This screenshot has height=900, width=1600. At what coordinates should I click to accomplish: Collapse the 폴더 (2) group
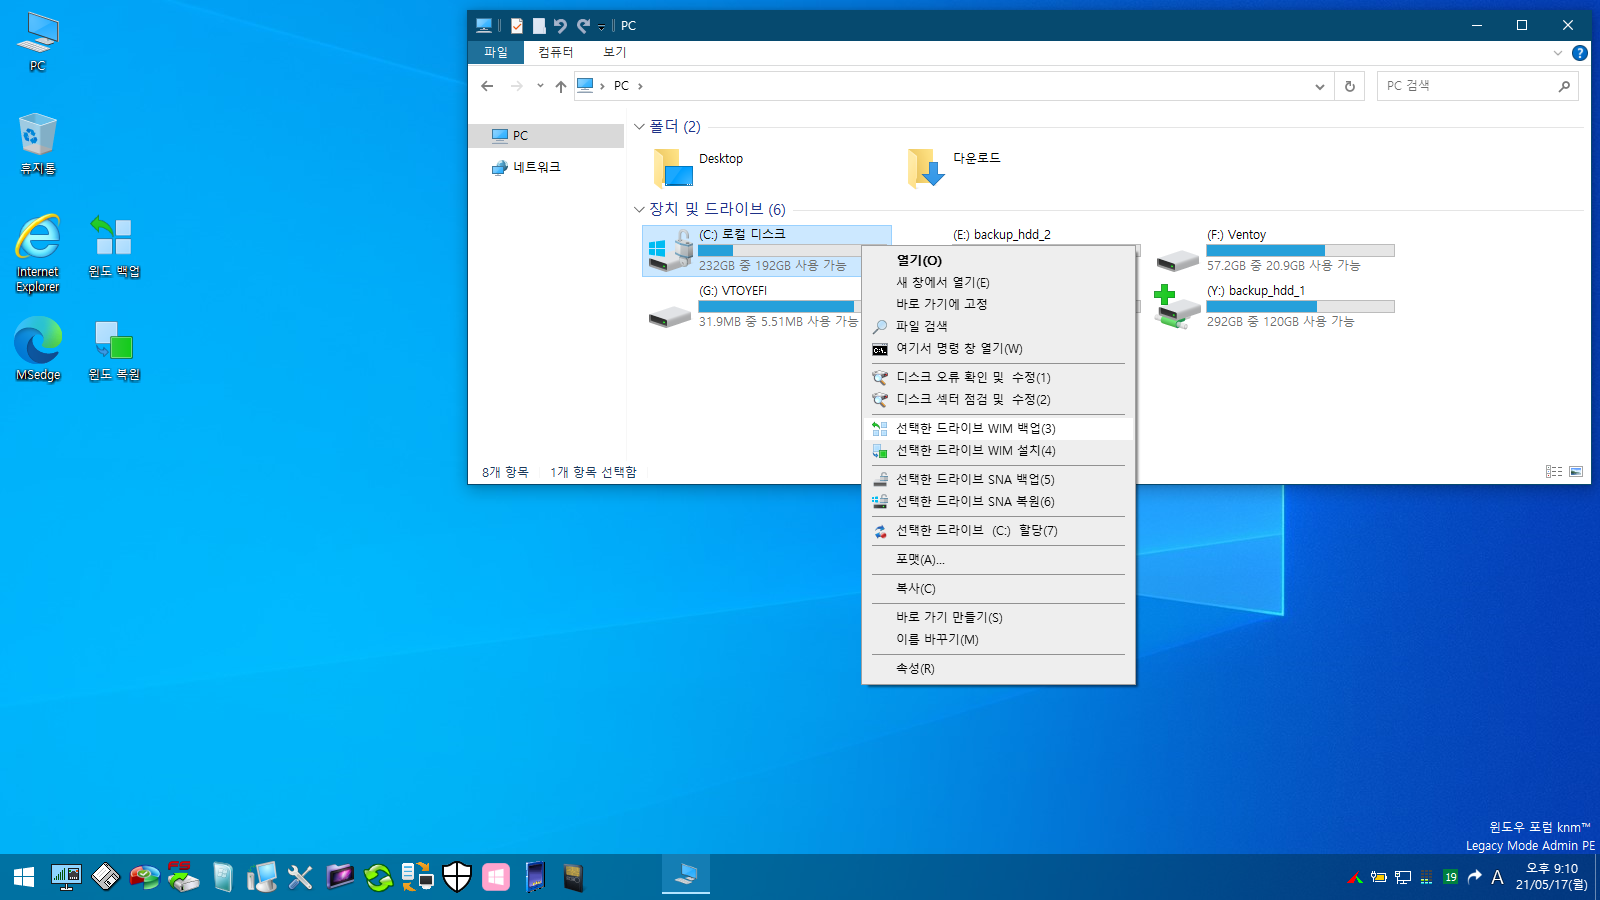point(639,127)
